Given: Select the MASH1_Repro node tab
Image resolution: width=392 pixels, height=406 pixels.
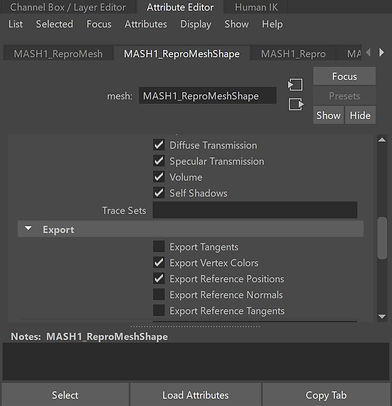Looking at the screenshot, I should 293,54.
